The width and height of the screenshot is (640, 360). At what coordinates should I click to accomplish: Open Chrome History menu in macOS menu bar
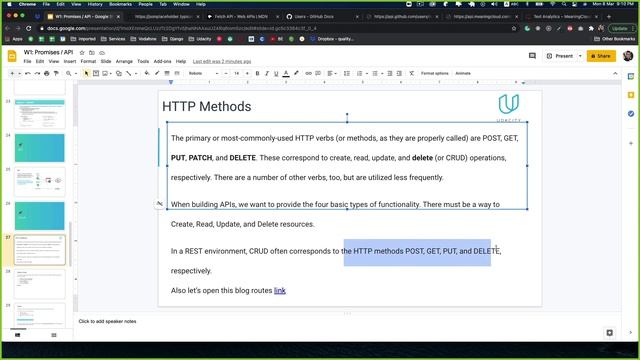click(95, 4)
